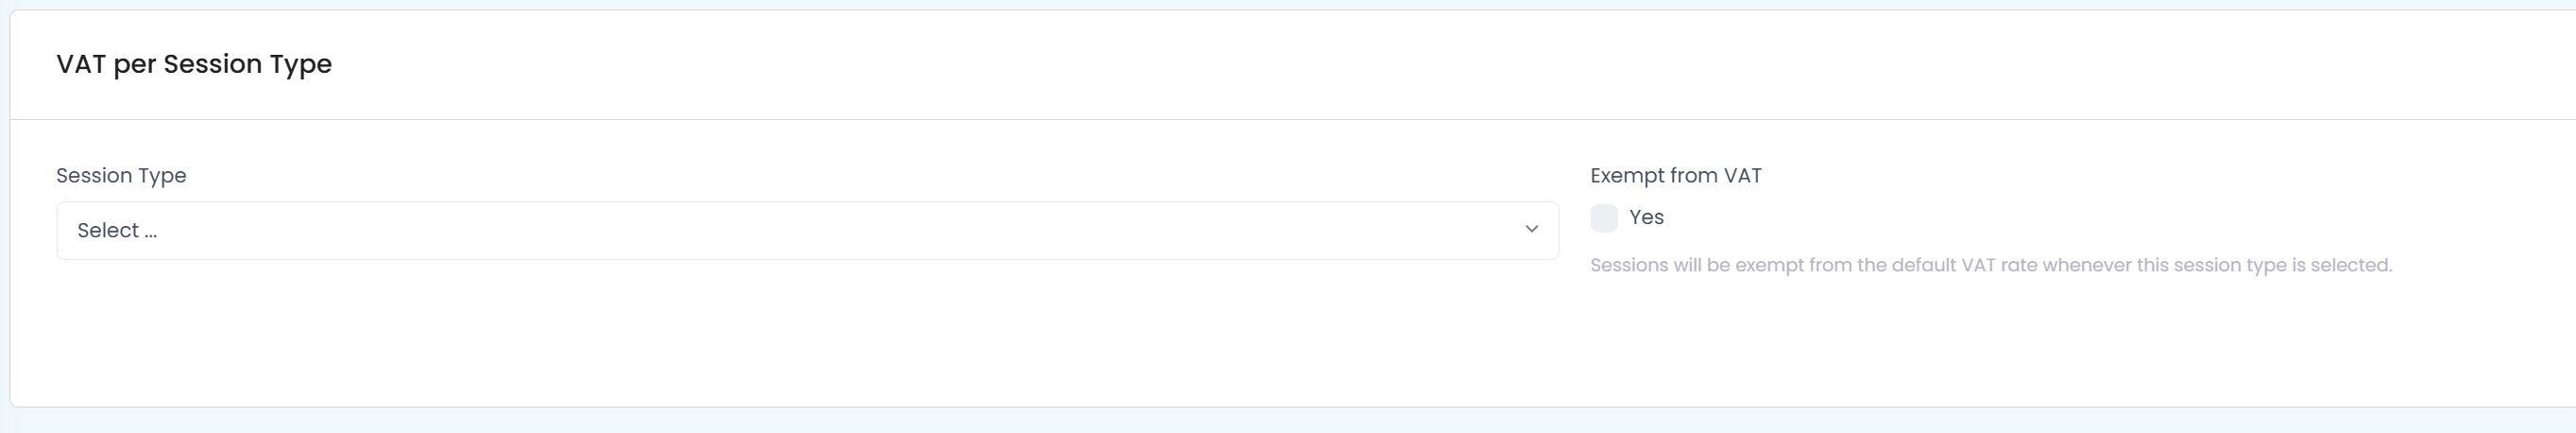Expand the session type options list
This screenshot has height=433, width=2576.
[x=807, y=230]
